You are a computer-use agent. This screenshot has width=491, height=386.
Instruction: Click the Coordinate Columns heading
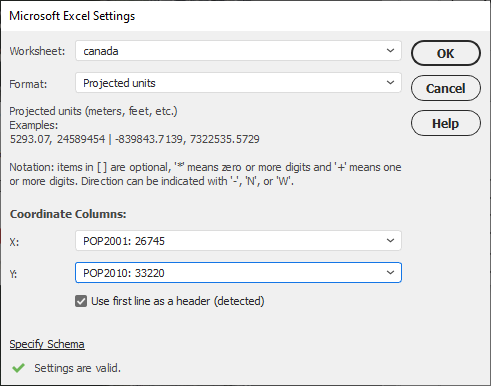pos(68,214)
